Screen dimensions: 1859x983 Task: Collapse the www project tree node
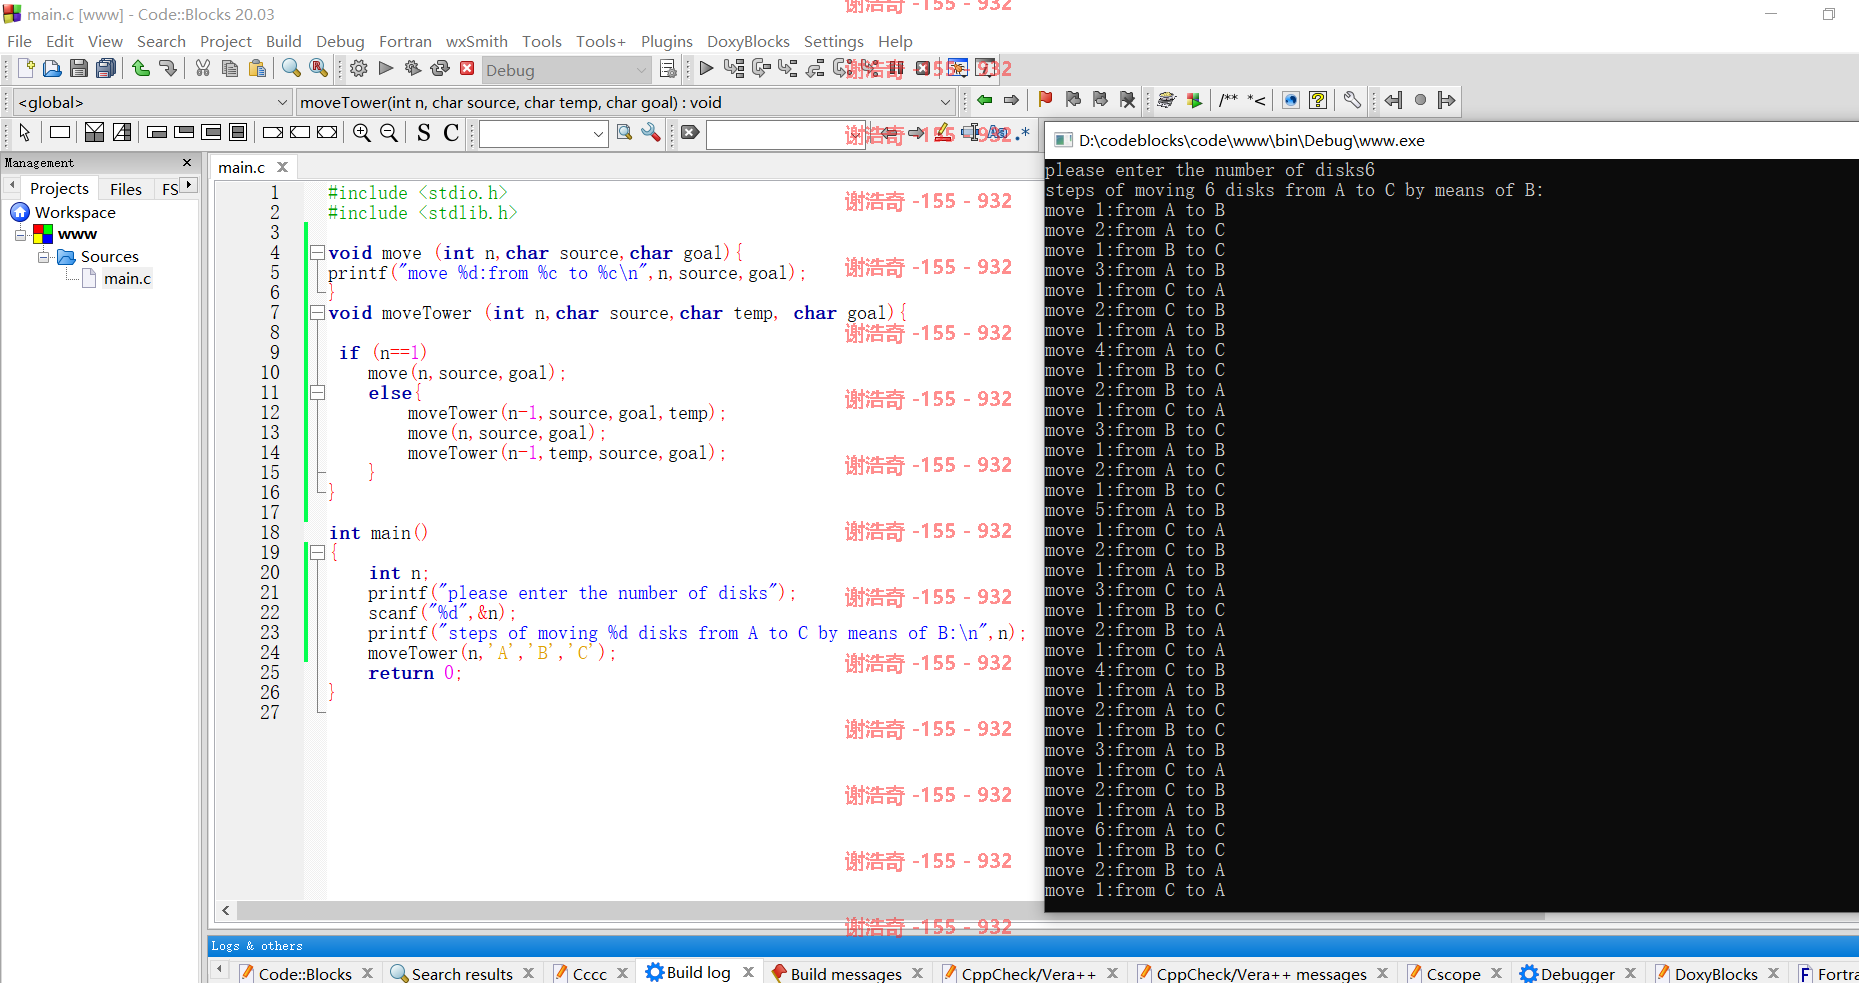coord(20,235)
